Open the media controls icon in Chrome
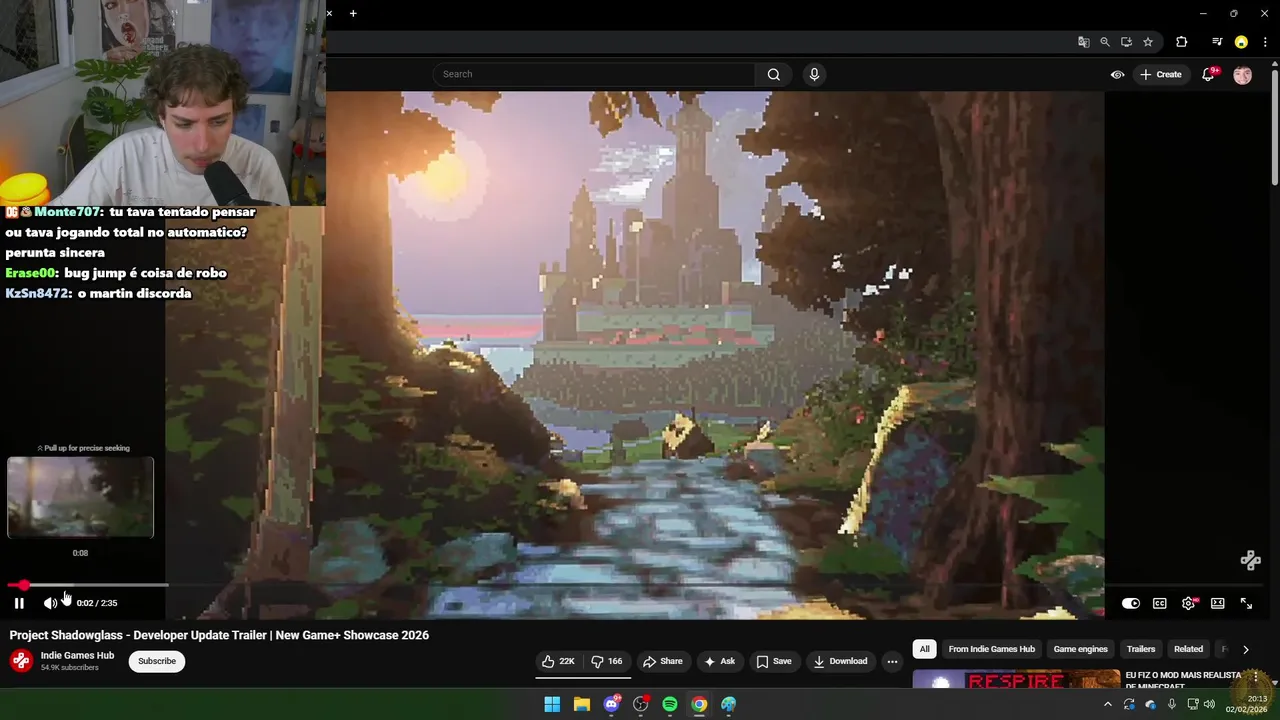Image resolution: width=1280 pixels, height=720 pixels. pyautogui.click(x=1217, y=42)
